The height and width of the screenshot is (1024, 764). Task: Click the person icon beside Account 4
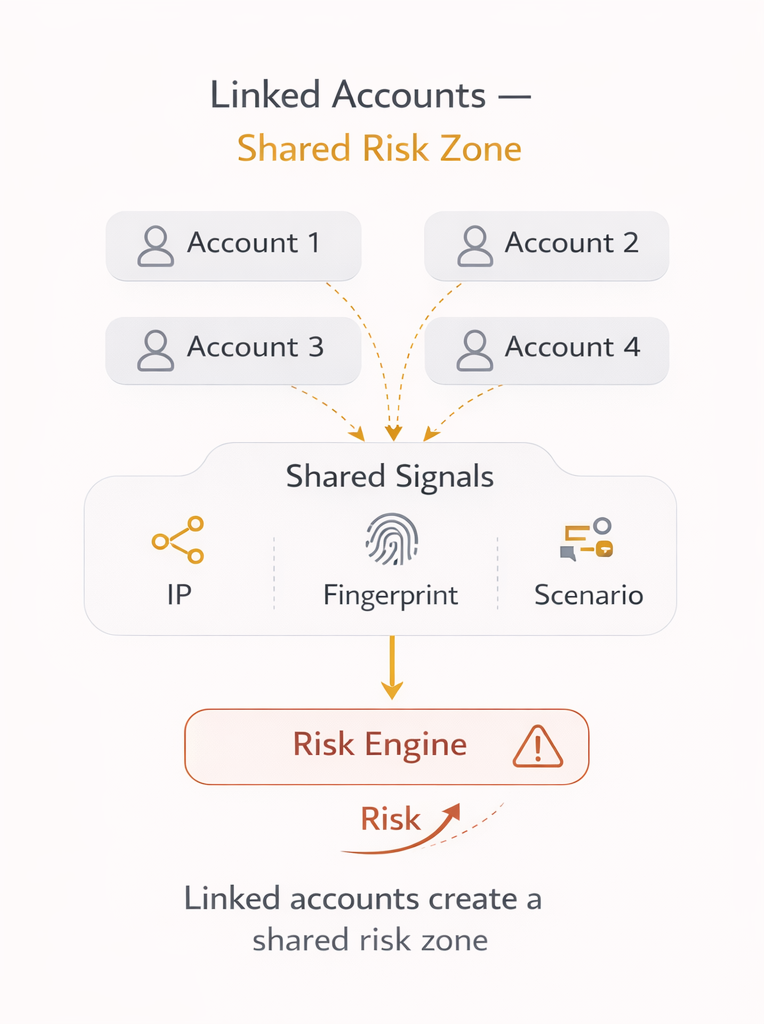point(474,350)
